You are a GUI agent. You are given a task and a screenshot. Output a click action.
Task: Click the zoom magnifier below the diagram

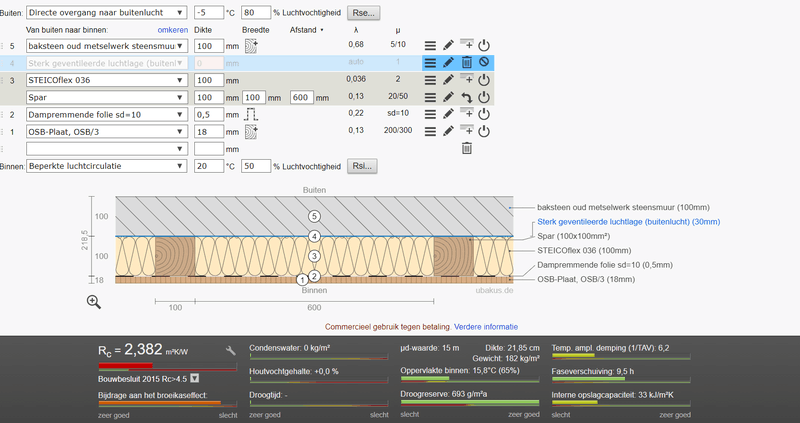click(94, 302)
